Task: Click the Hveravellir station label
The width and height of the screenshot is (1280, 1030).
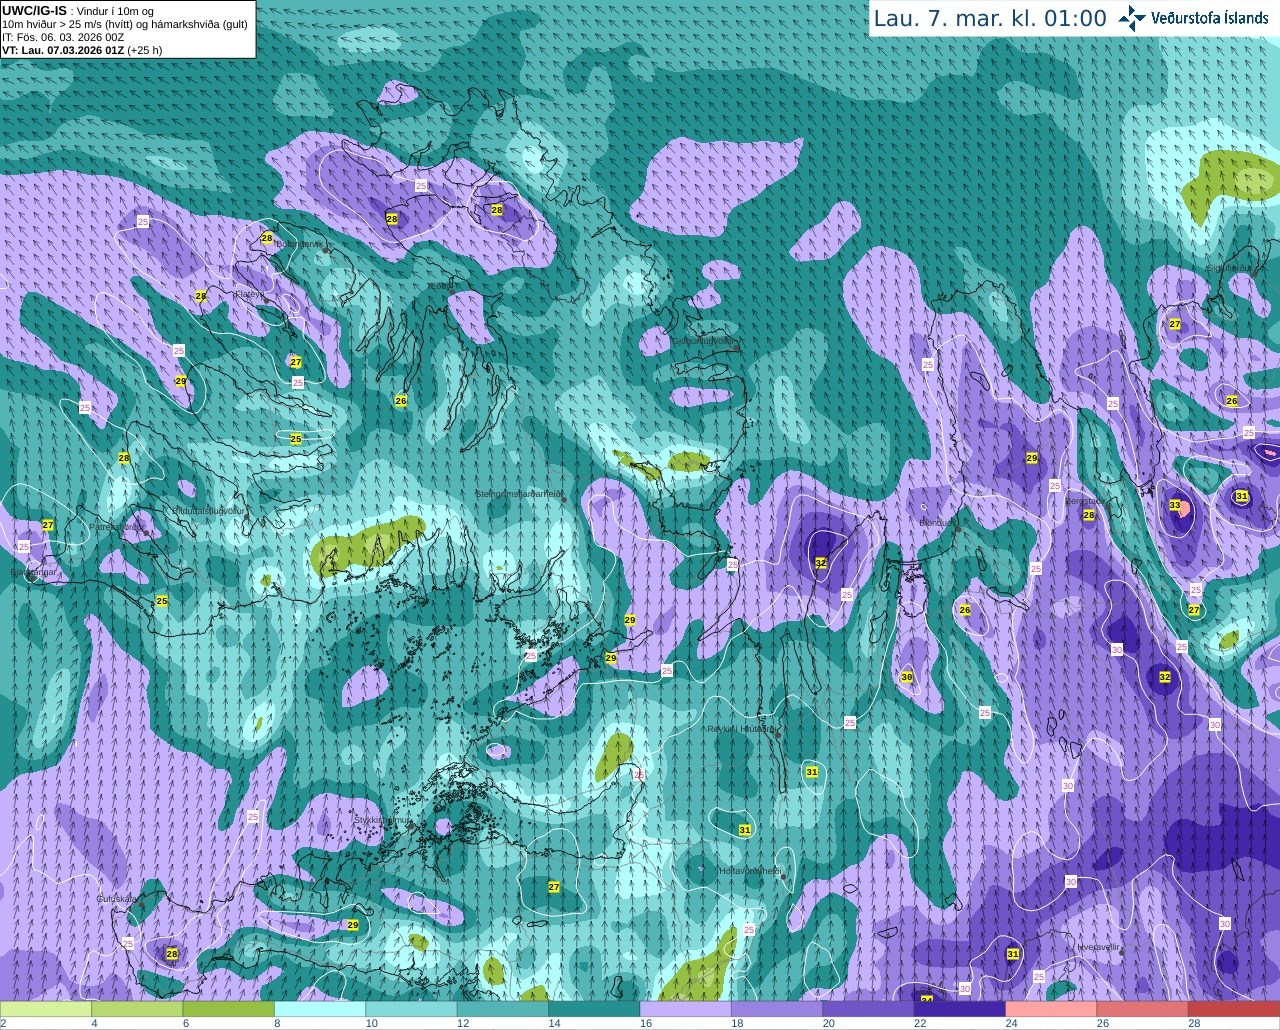Action: 1098,946
